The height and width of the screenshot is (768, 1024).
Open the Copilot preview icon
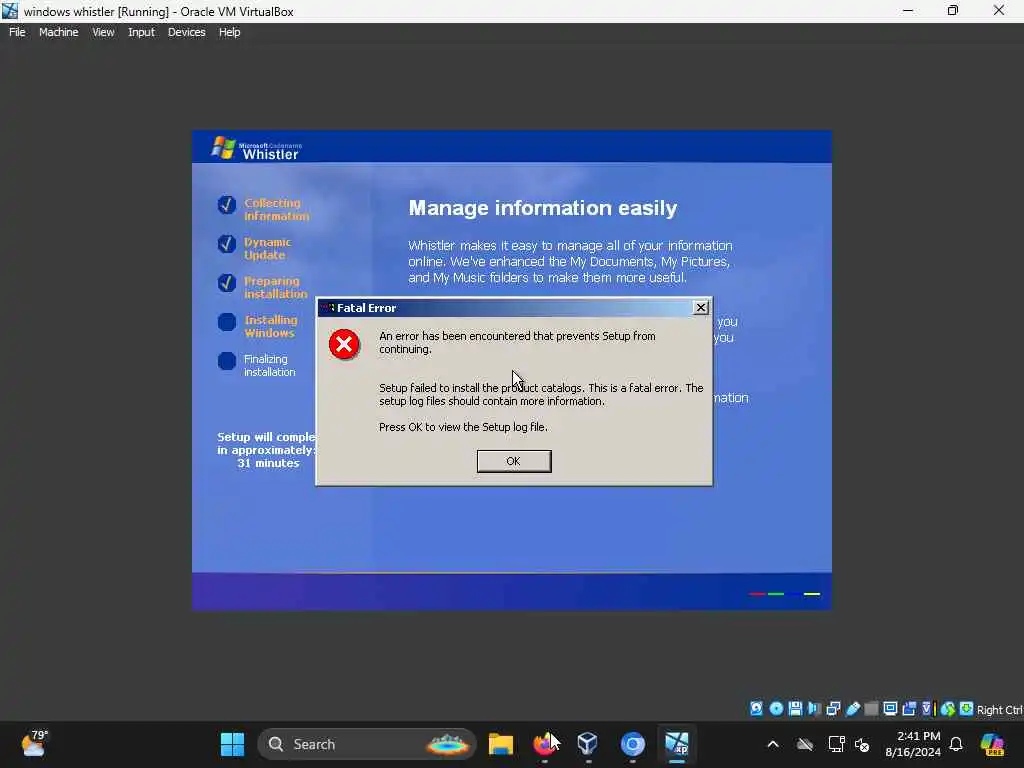pos(993,744)
